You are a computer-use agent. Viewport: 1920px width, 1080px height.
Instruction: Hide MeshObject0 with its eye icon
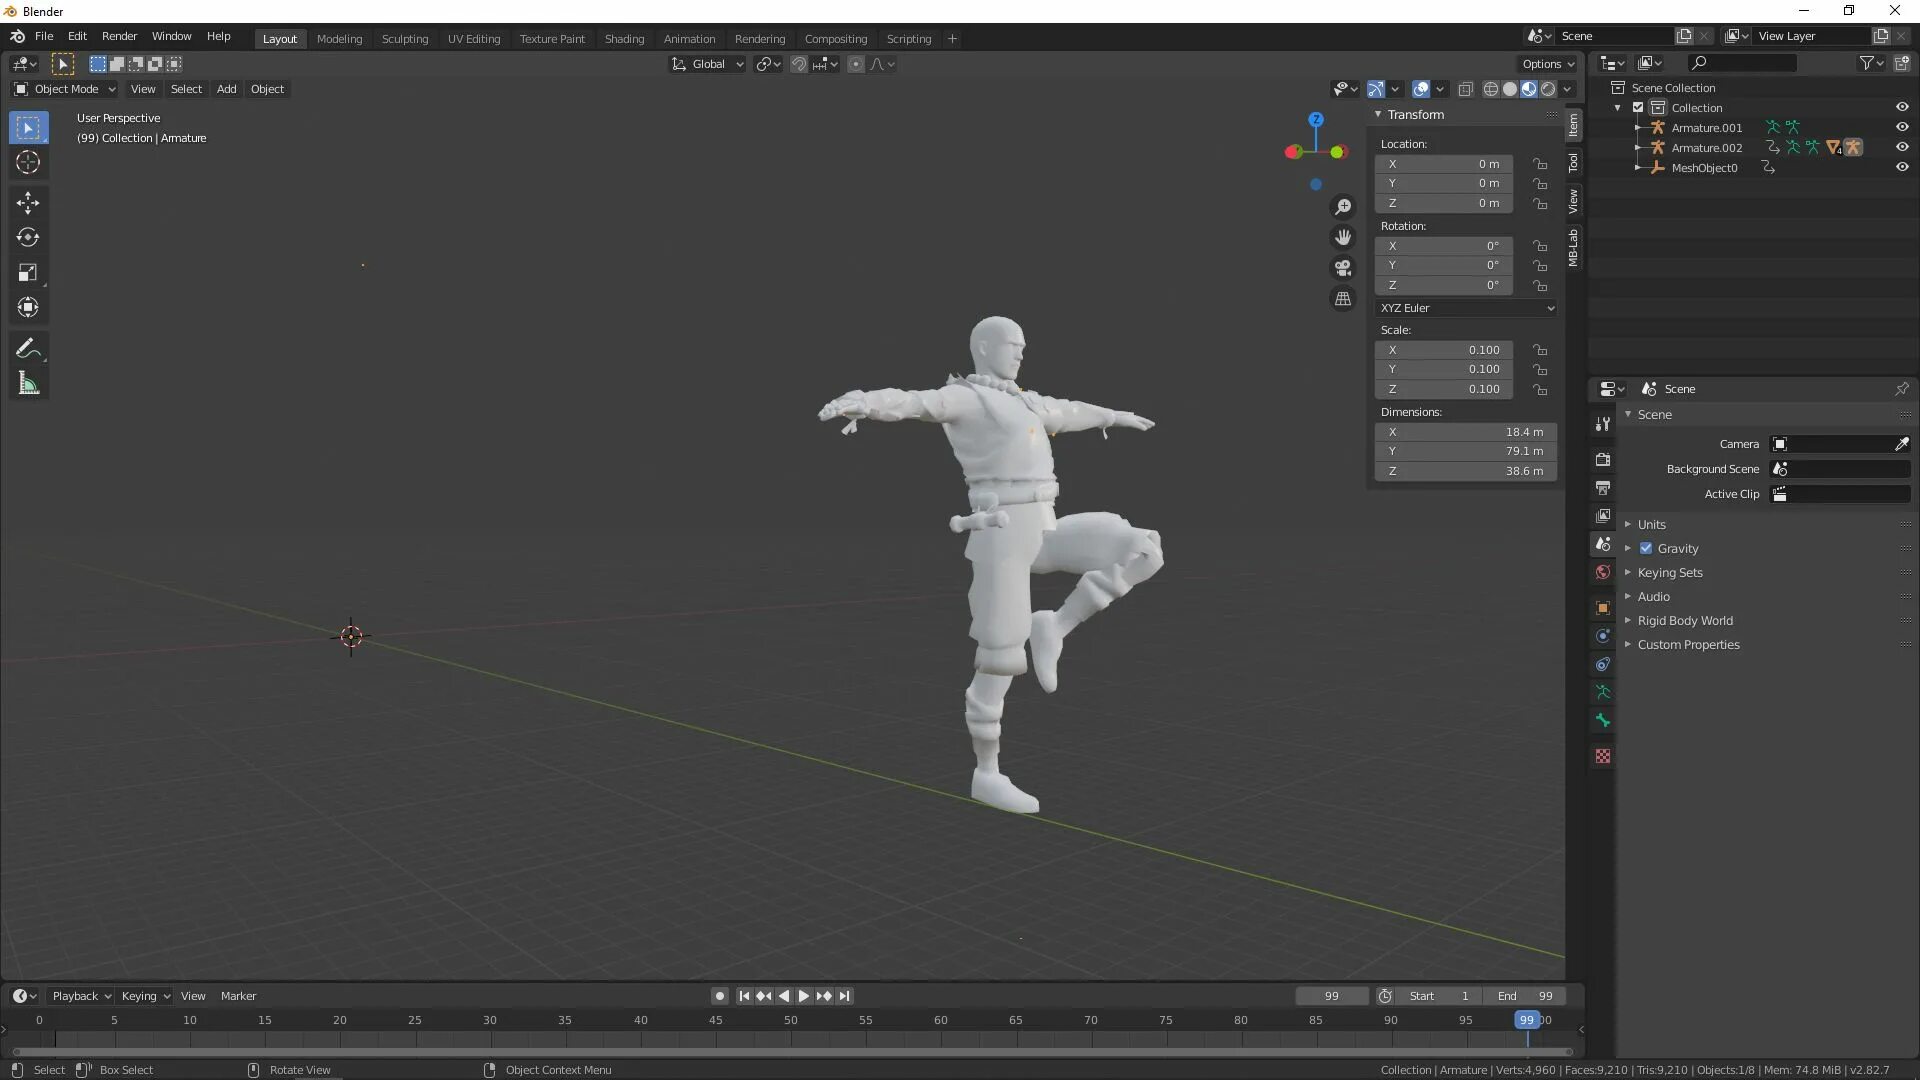1902,168
